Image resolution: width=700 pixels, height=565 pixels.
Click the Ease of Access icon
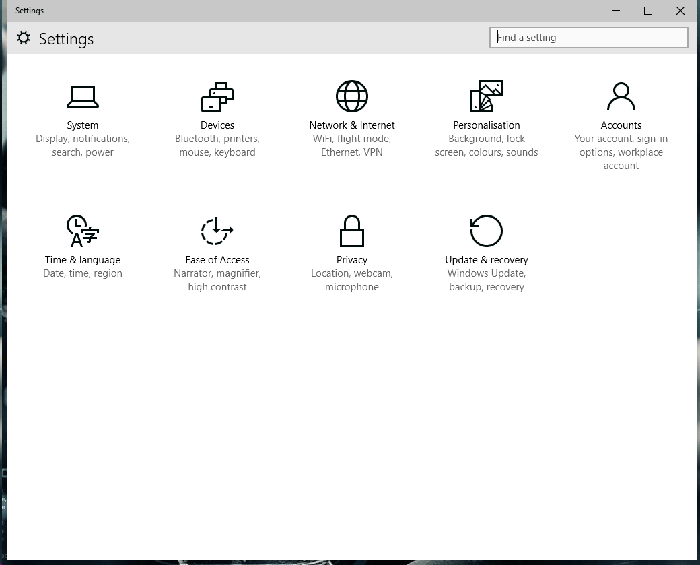click(x=217, y=231)
